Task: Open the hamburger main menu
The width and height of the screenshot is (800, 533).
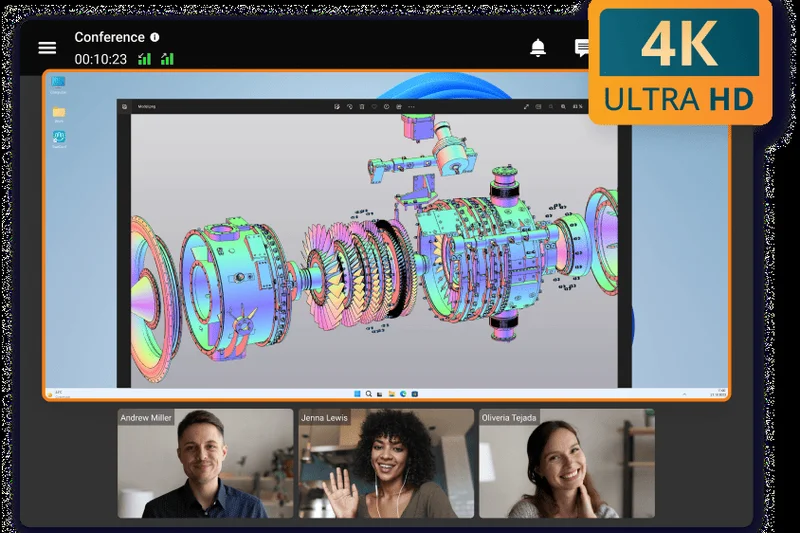Action: click(47, 48)
